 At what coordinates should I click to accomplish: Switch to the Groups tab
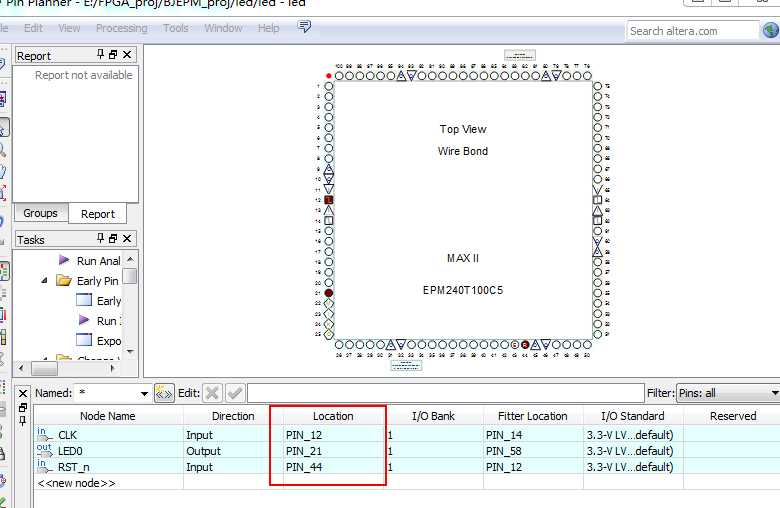[40, 213]
